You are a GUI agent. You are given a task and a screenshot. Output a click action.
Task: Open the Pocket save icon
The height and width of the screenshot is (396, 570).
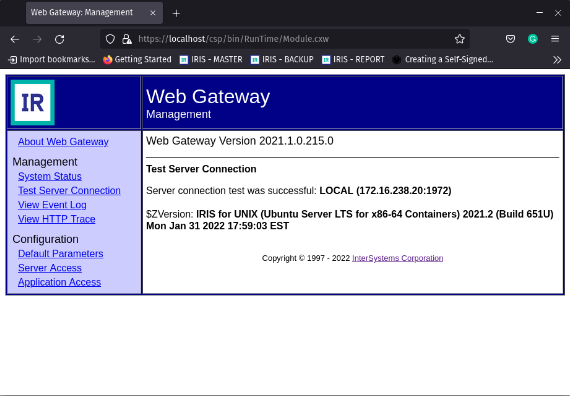(510, 39)
